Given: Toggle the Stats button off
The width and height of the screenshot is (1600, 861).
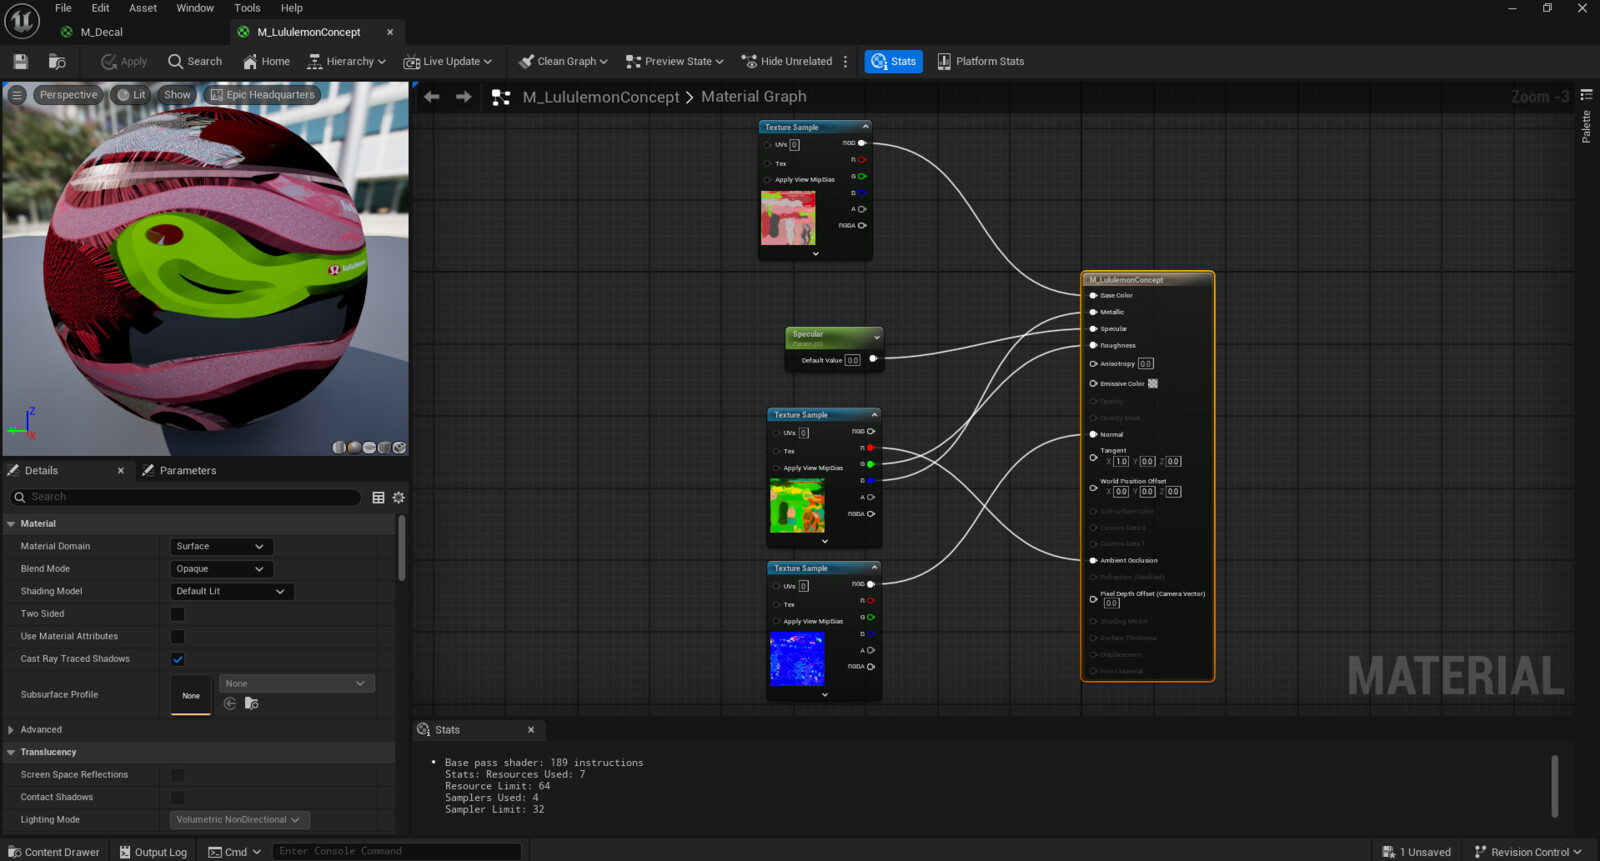Looking at the screenshot, I should pos(893,61).
